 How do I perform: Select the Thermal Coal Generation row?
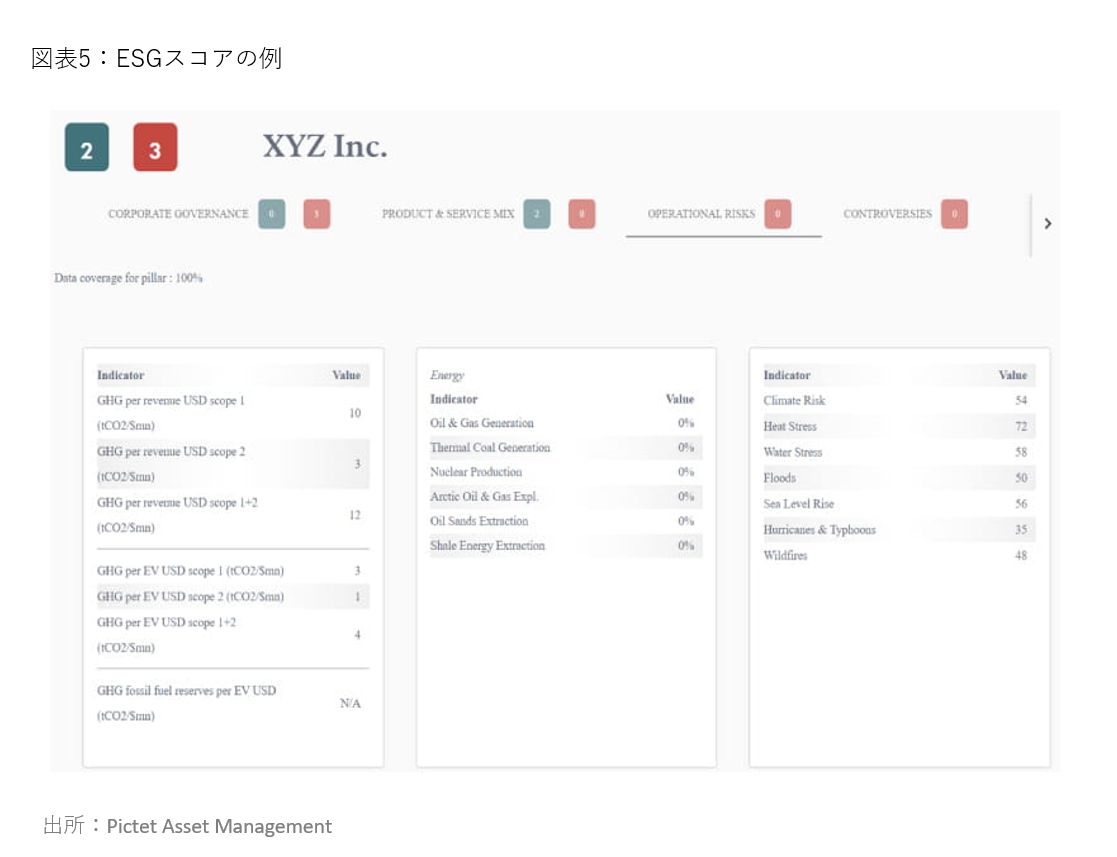pyautogui.click(x=565, y=448)
